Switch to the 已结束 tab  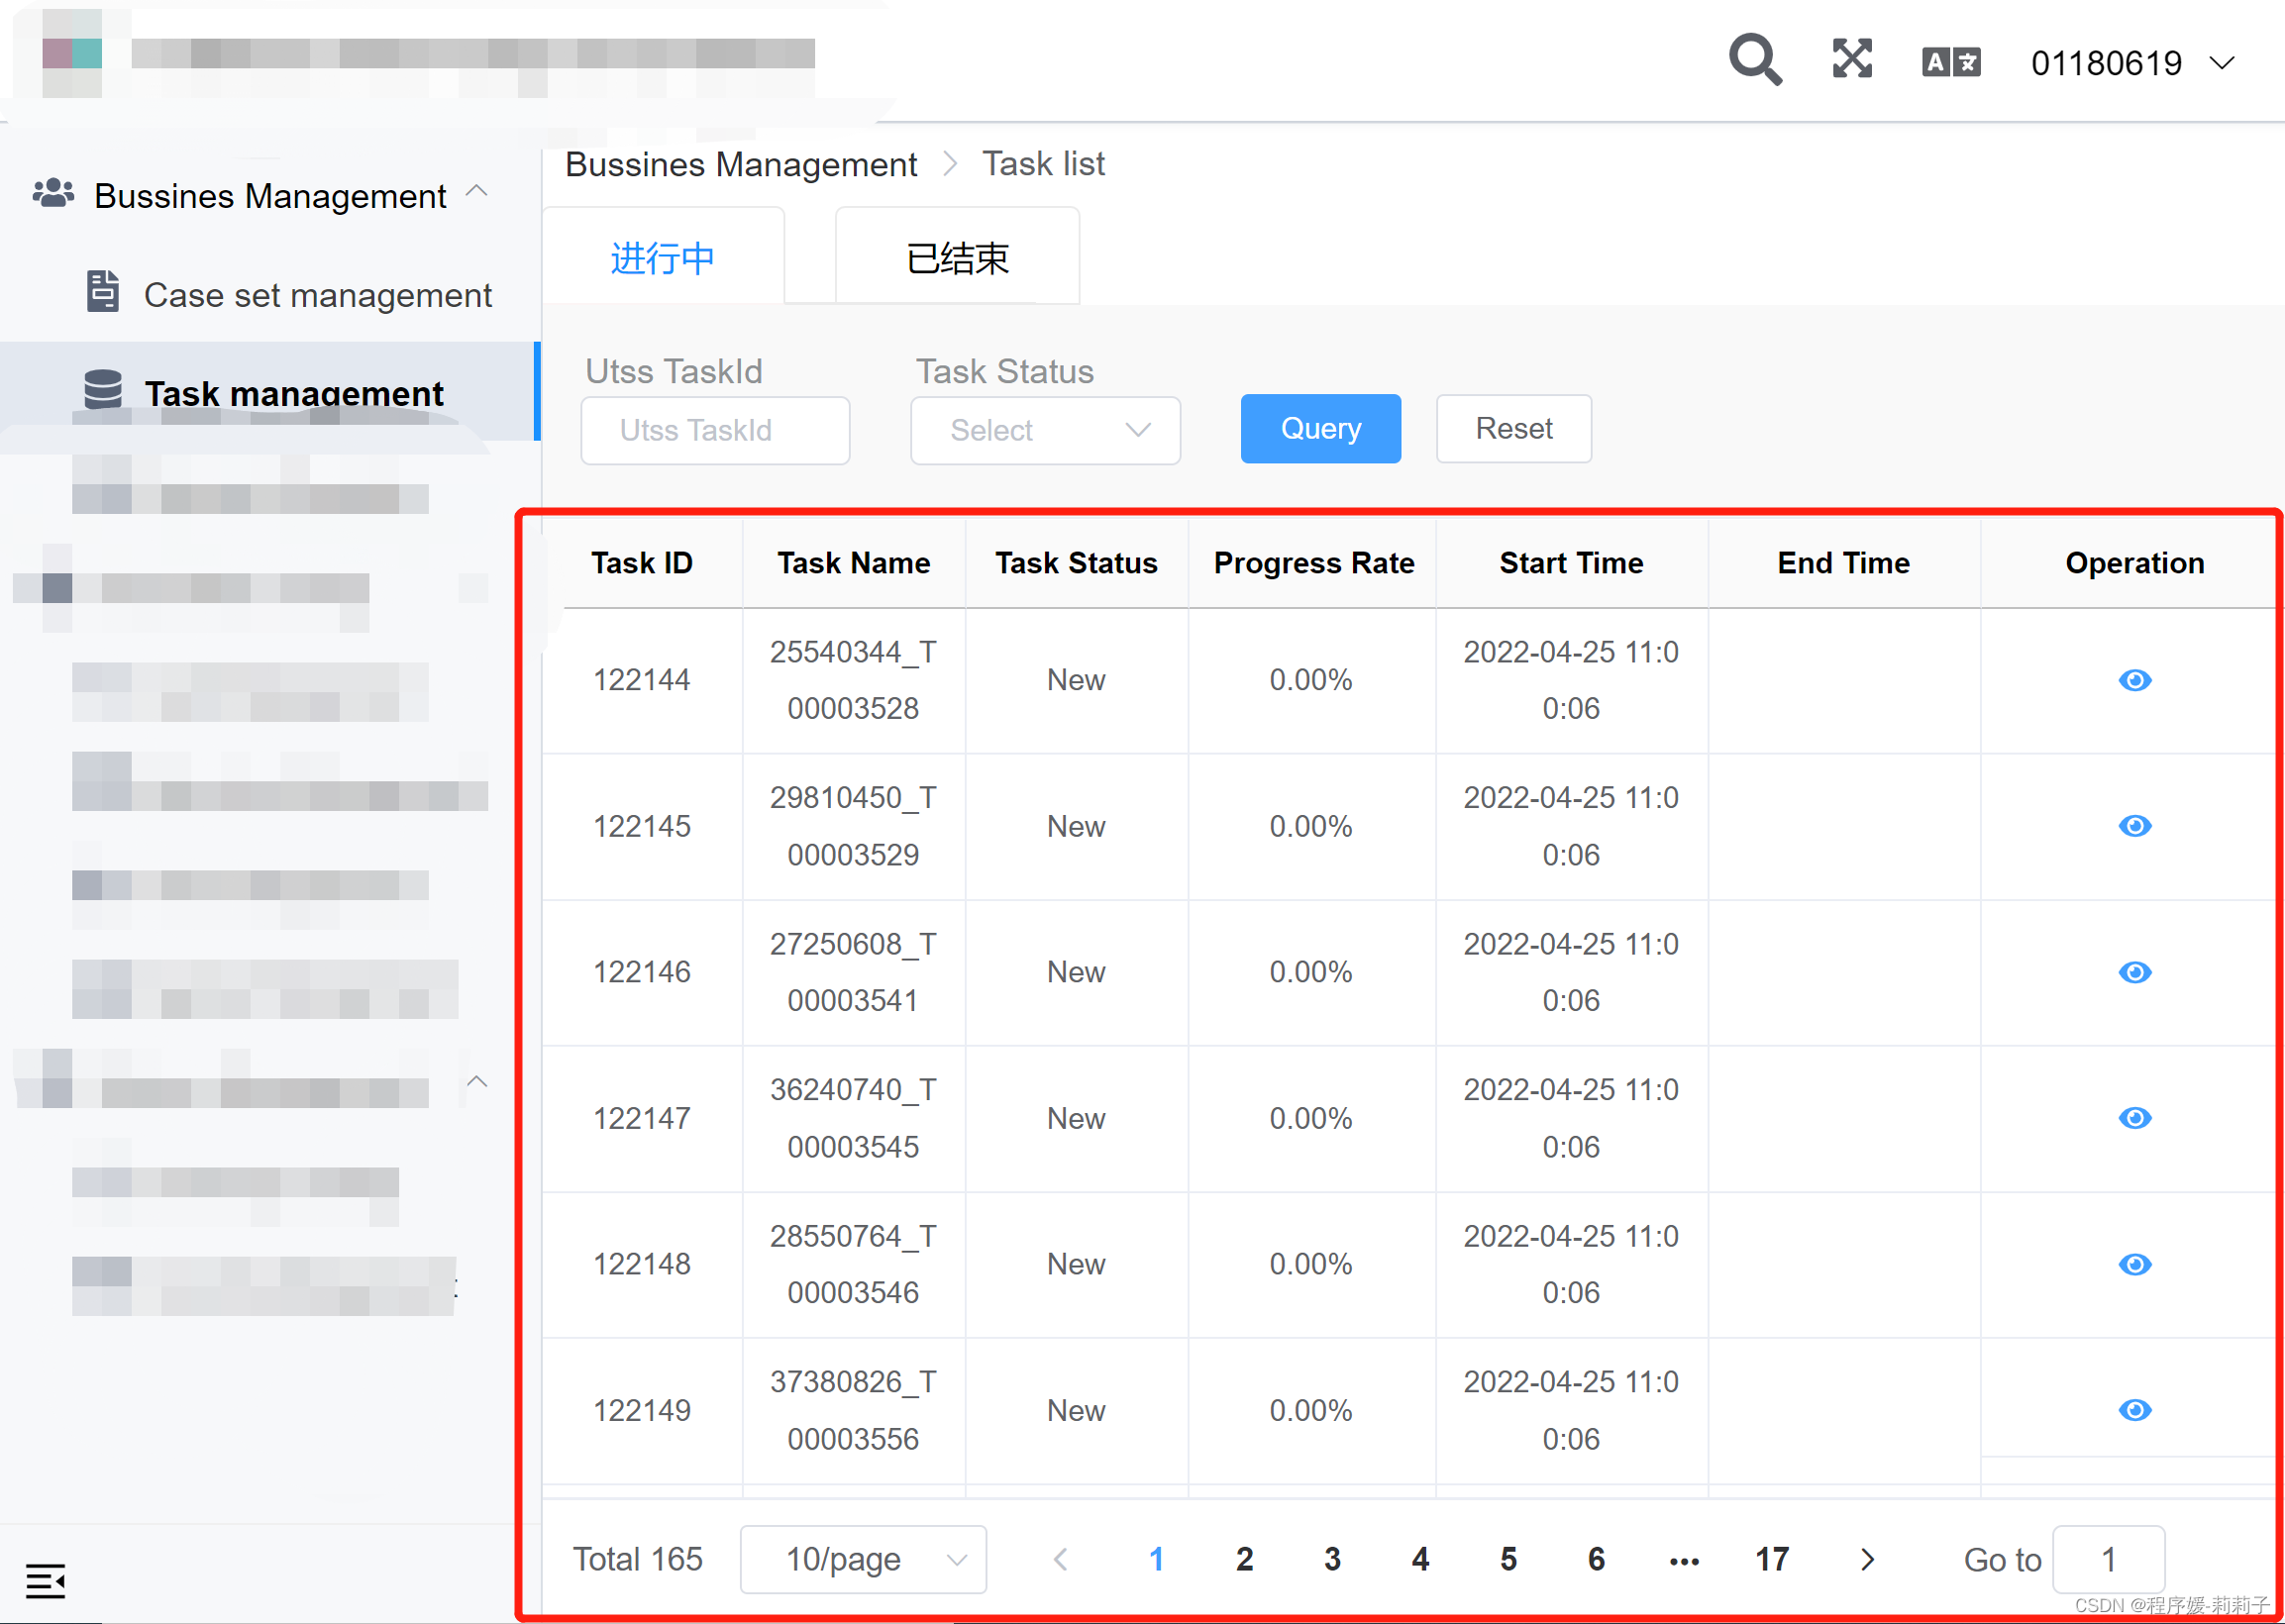coord(957,258)
